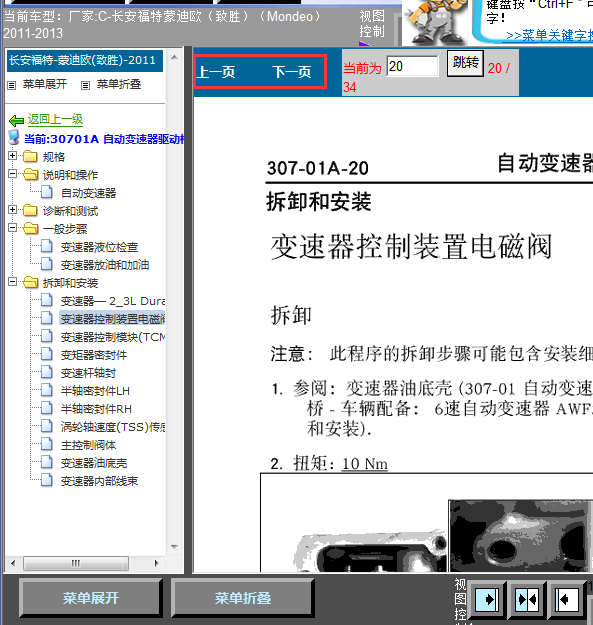
Task: Open 变速器— 2_3L Dura document
Action: tap(113, 301)
